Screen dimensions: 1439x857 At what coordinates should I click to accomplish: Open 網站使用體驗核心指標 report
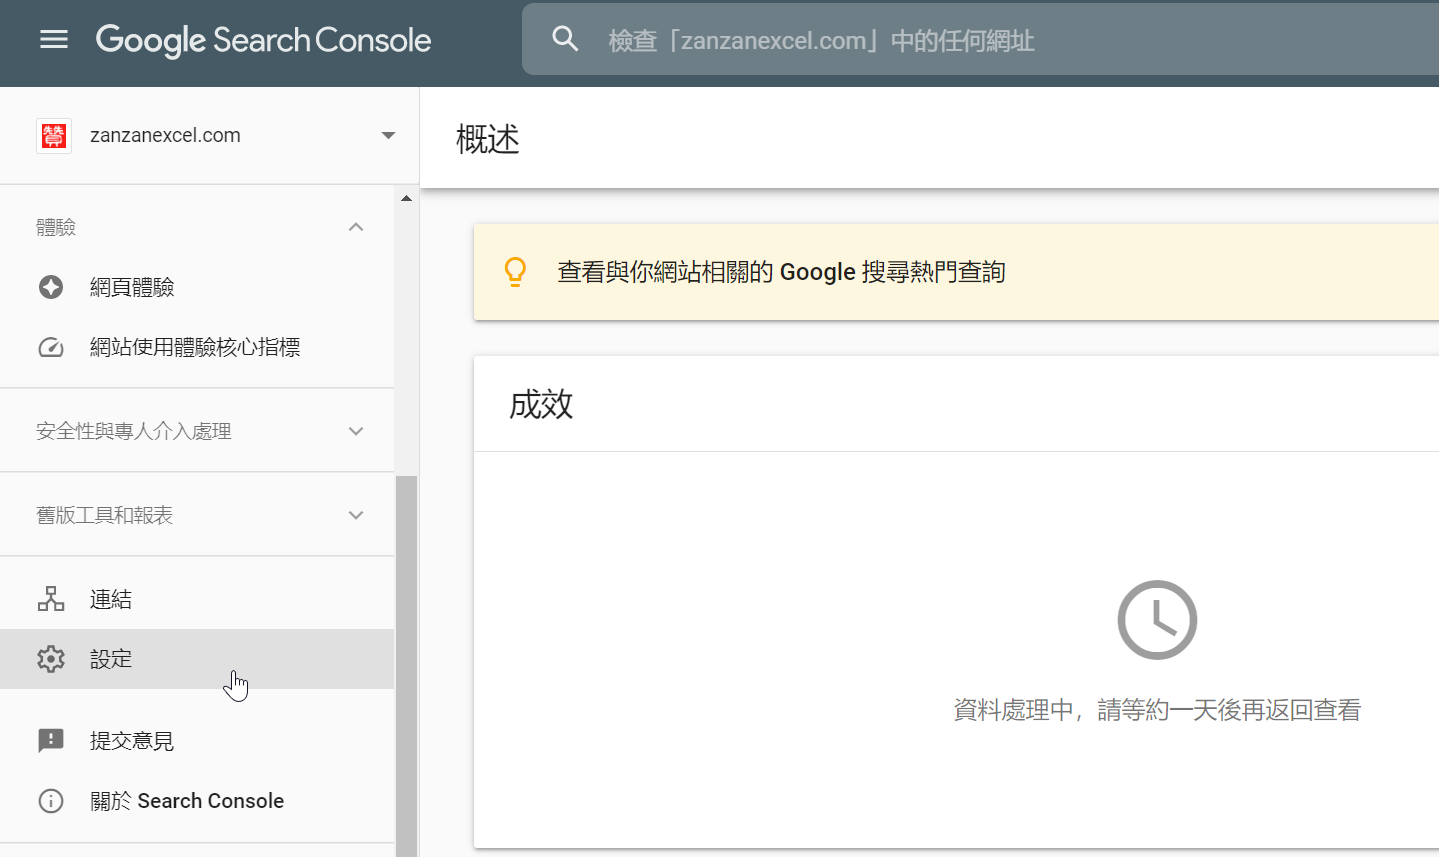coord(197,347)
